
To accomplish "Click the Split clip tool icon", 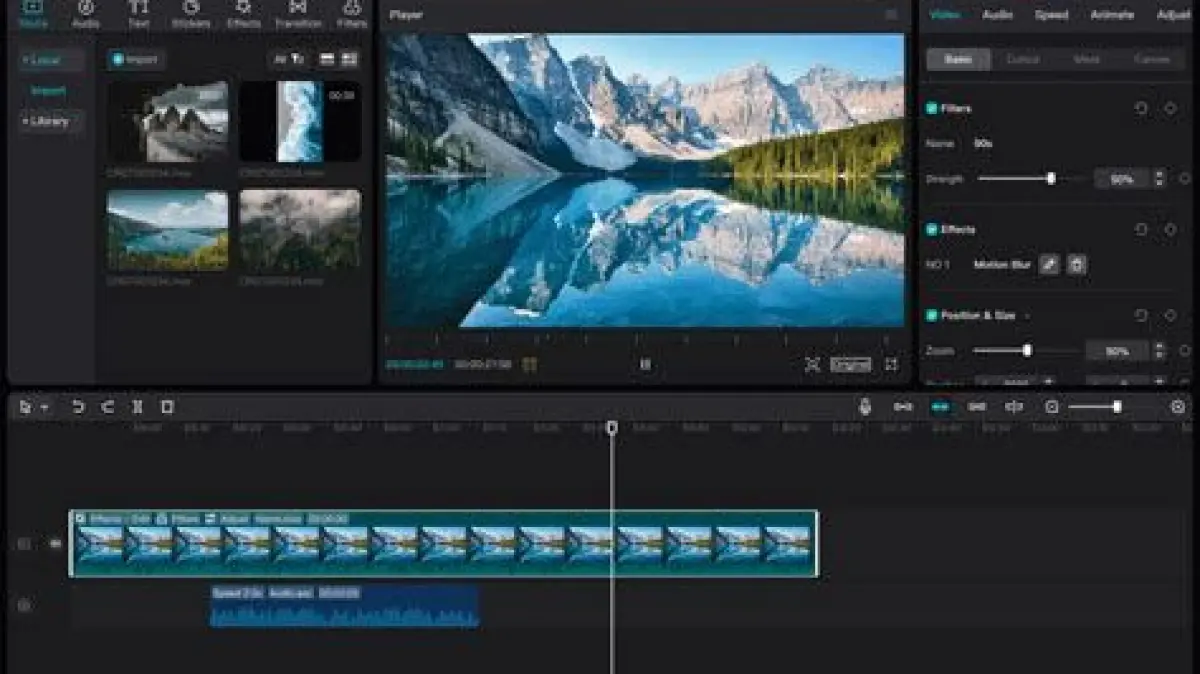I will (x=138, y=407).
